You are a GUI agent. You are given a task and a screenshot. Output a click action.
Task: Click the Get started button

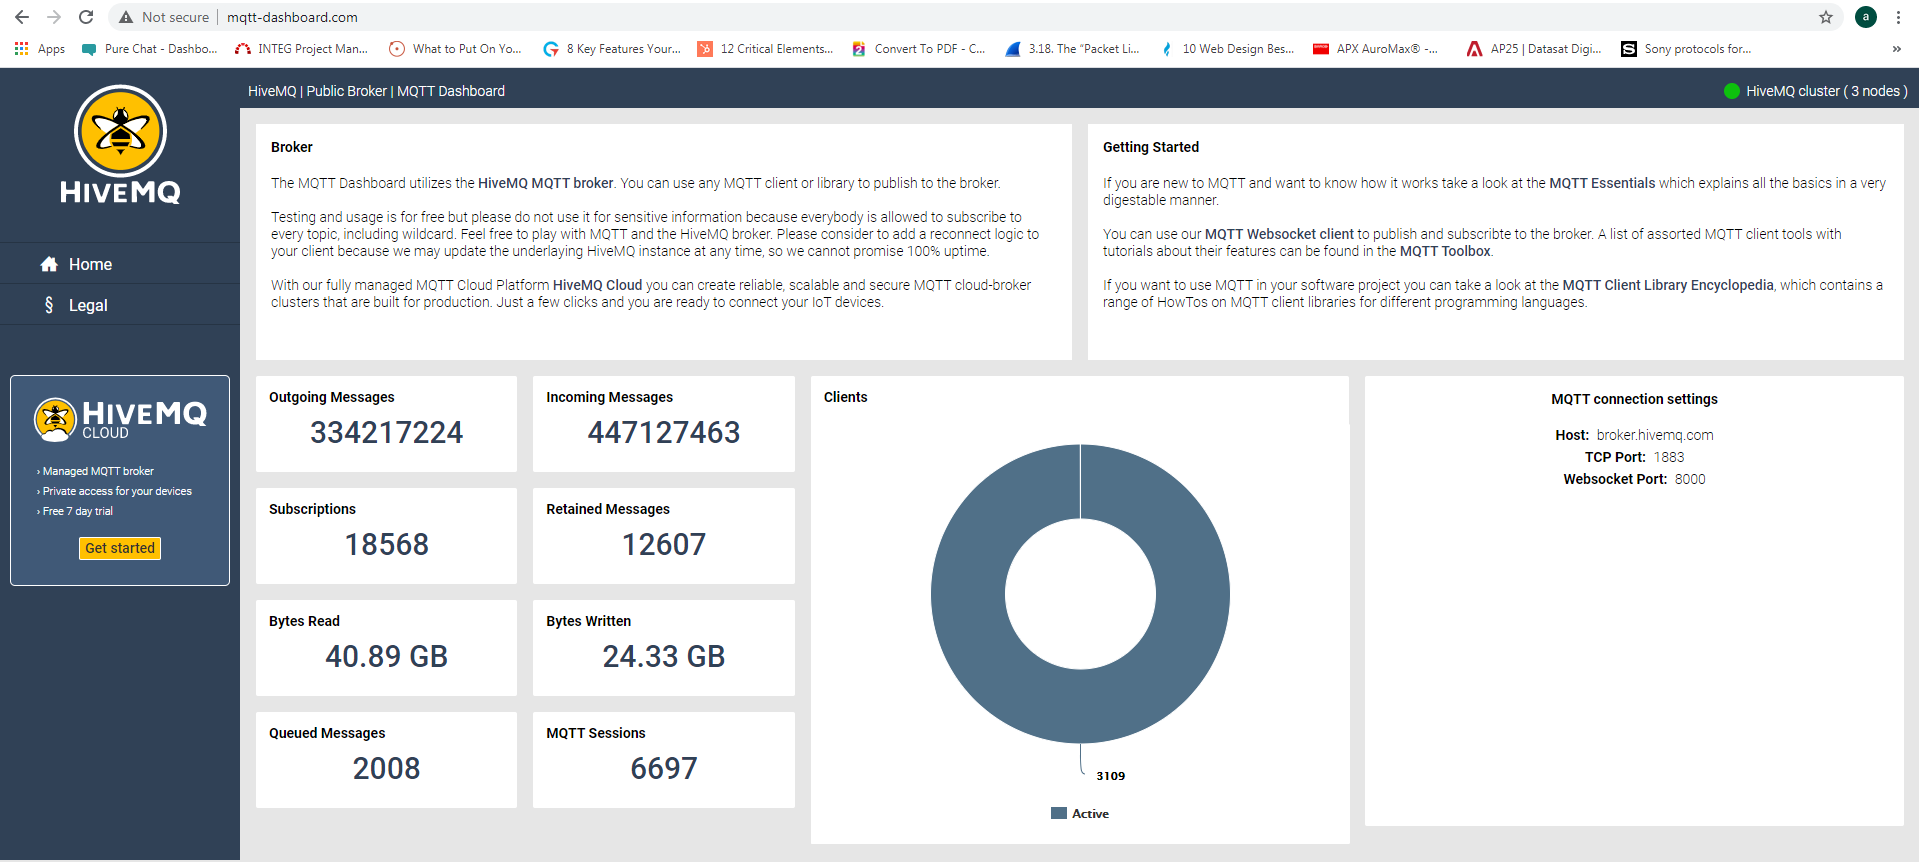tap(120, 548)
